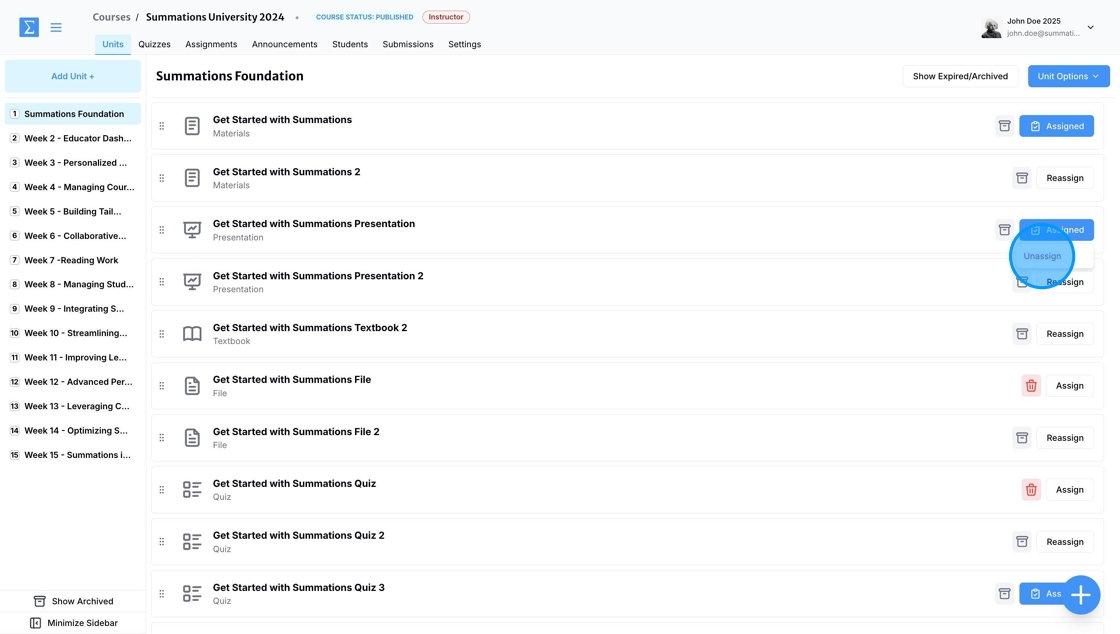
Task: Click drag handle of Summations File 2 row
Action: pyautogui.click(x=161, y=438)
